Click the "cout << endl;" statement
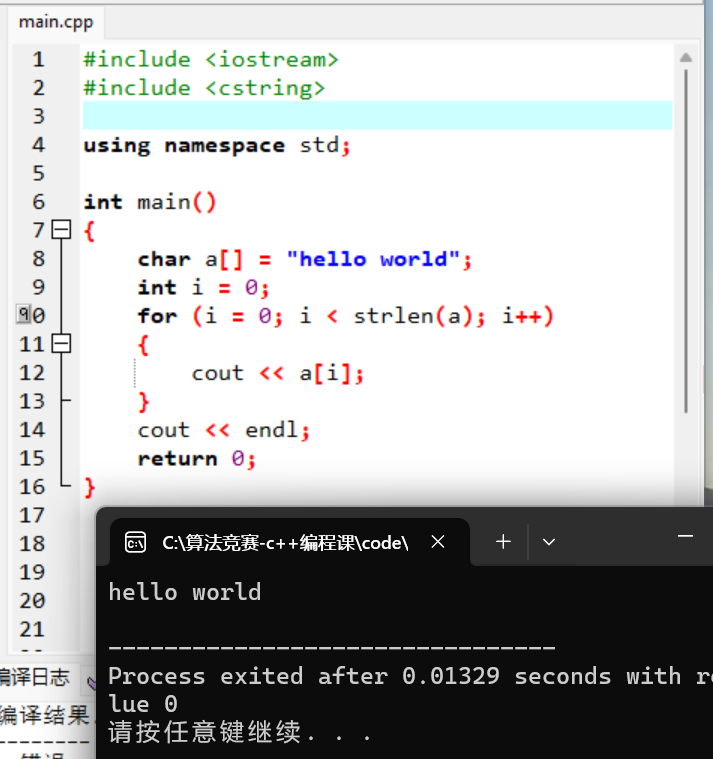 (x=224, y=430)
